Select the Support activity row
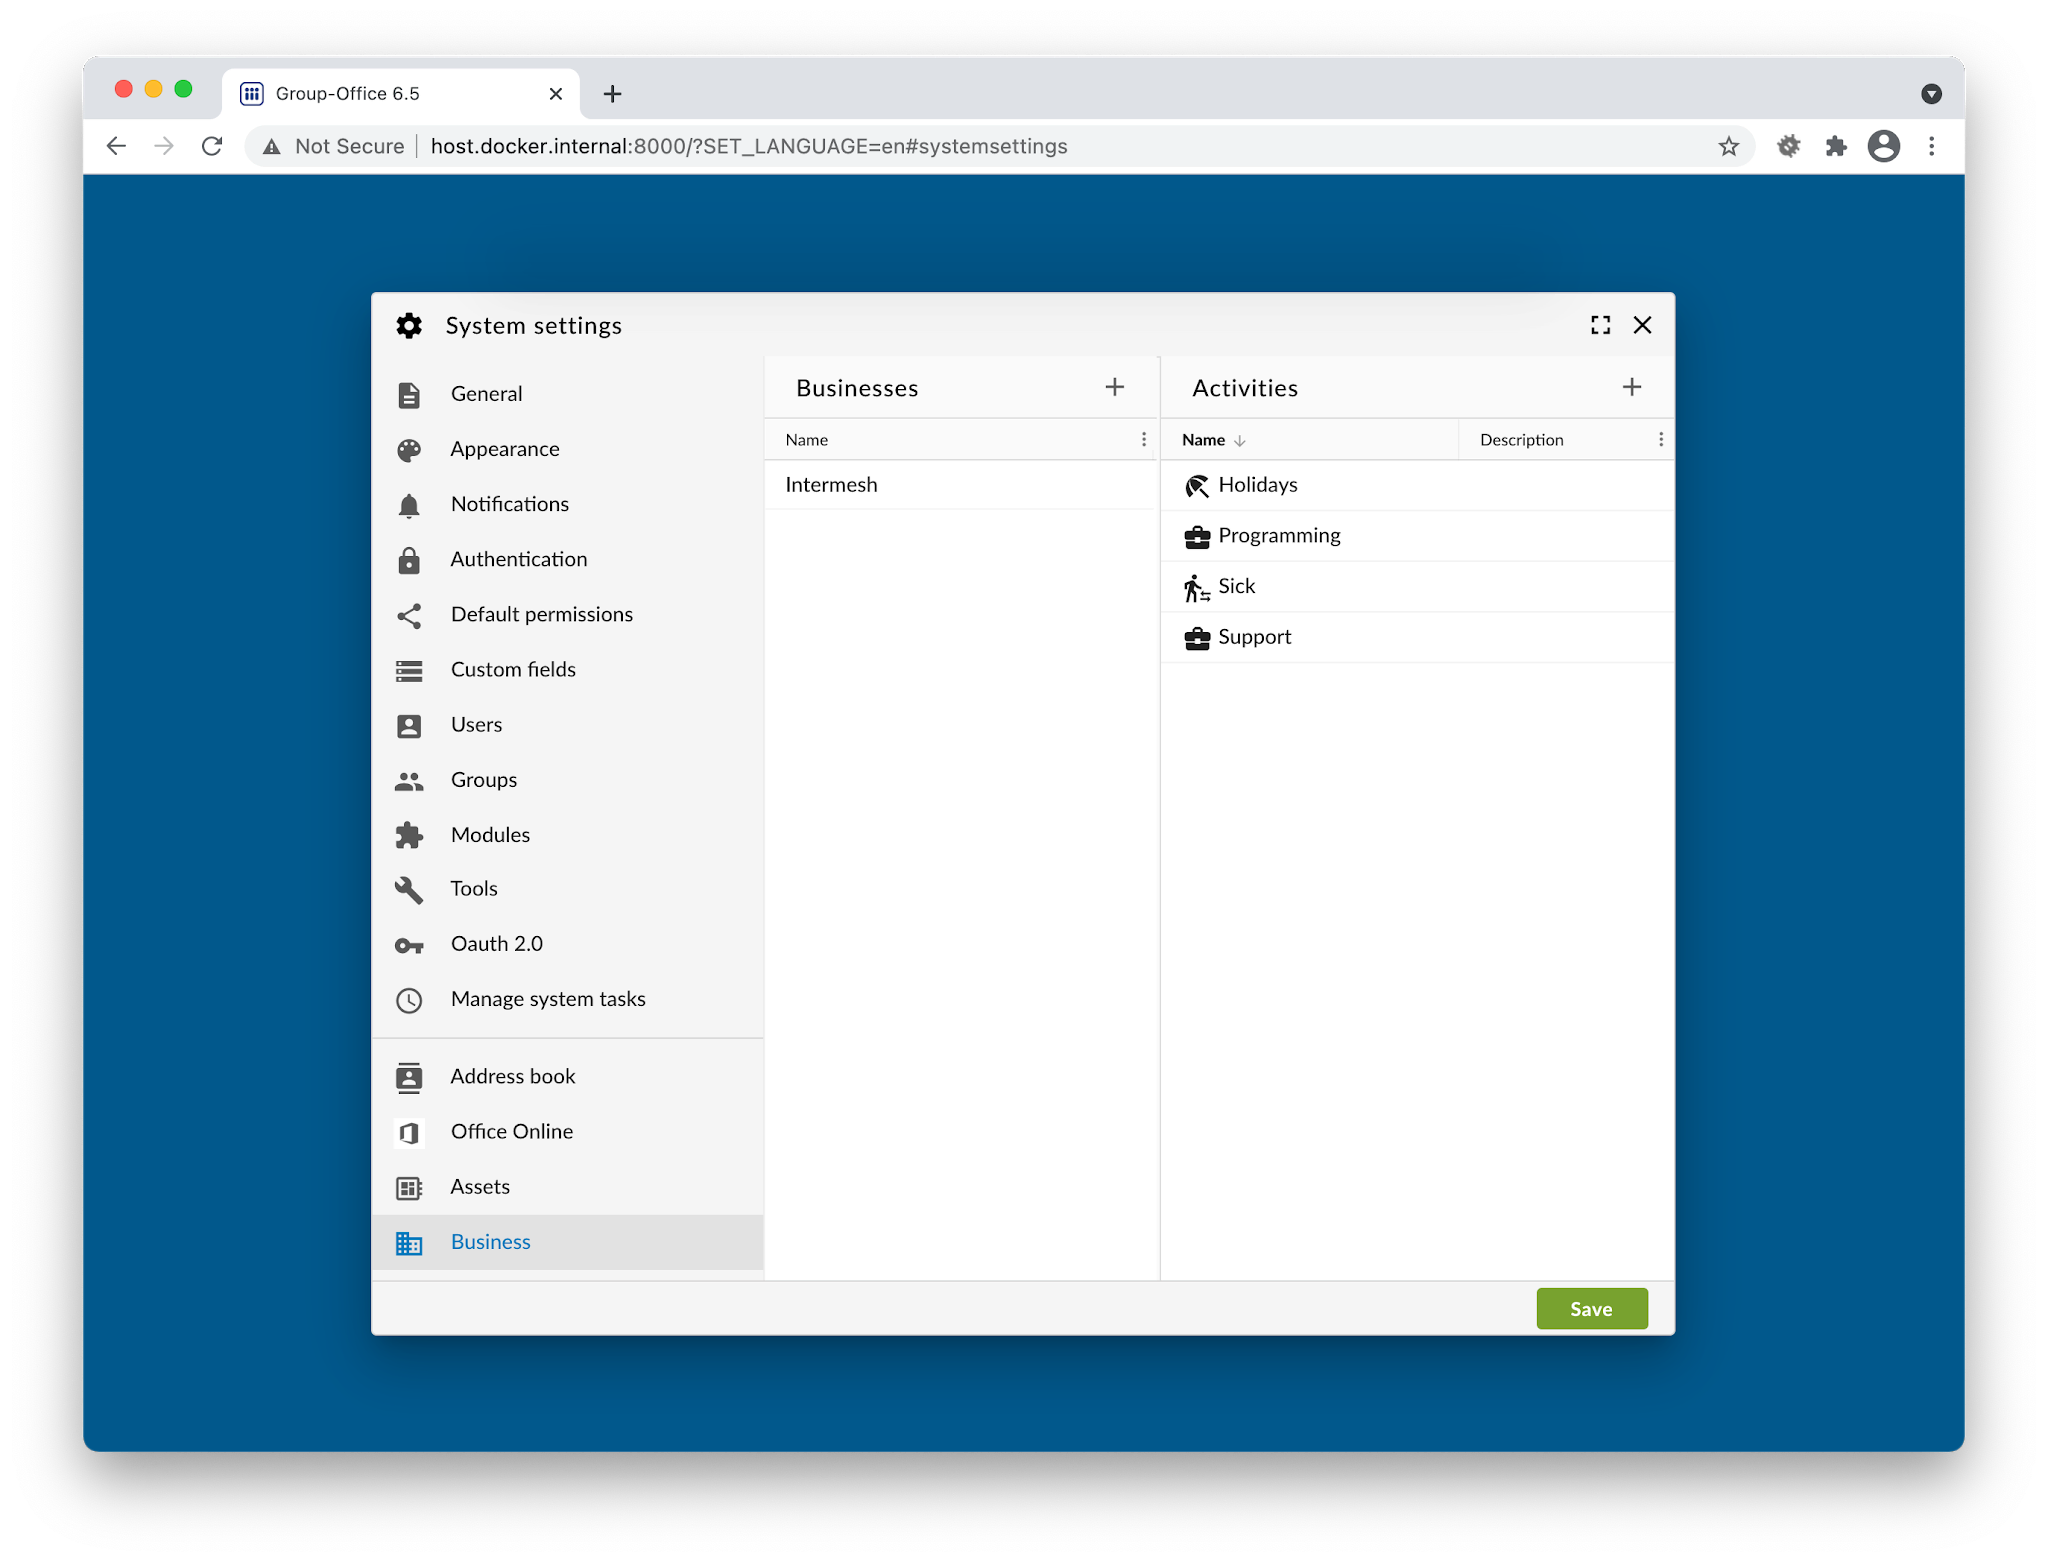This screenshot has height=1562, width=2048. pos(1415,637)
